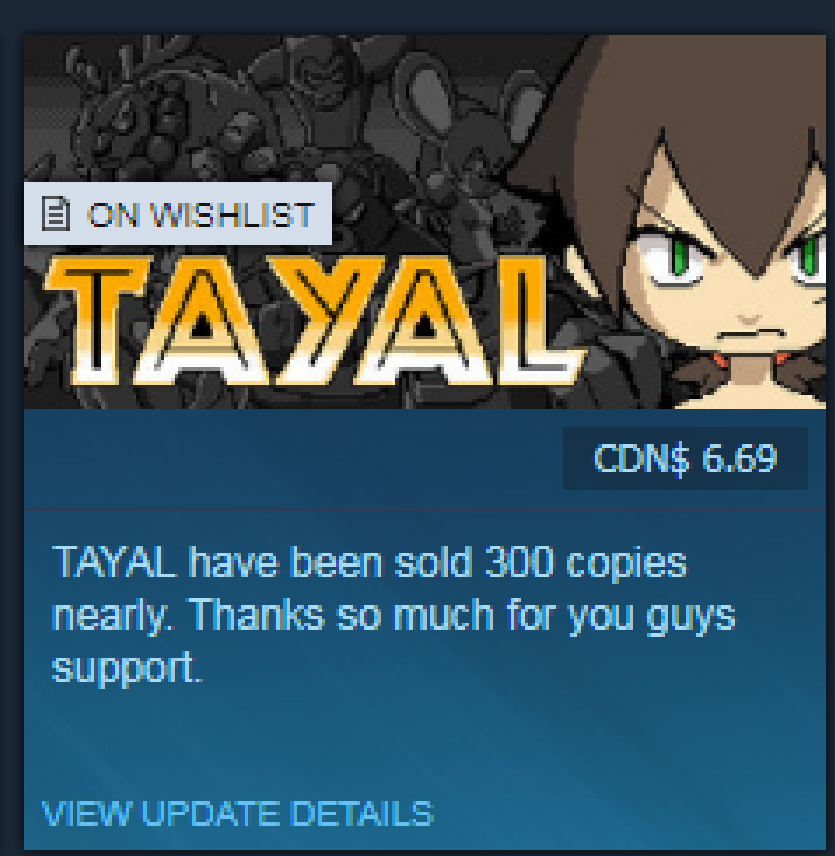The height and width of the screenshot is (856, 835).
Task: Click the empty area left of the price
Action: coord(294,458)
